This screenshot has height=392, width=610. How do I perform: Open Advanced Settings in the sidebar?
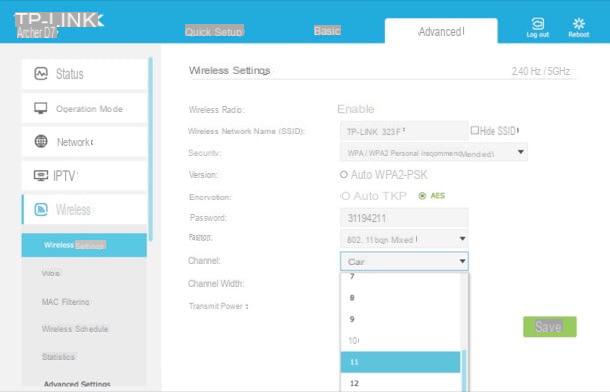point(77,384)
